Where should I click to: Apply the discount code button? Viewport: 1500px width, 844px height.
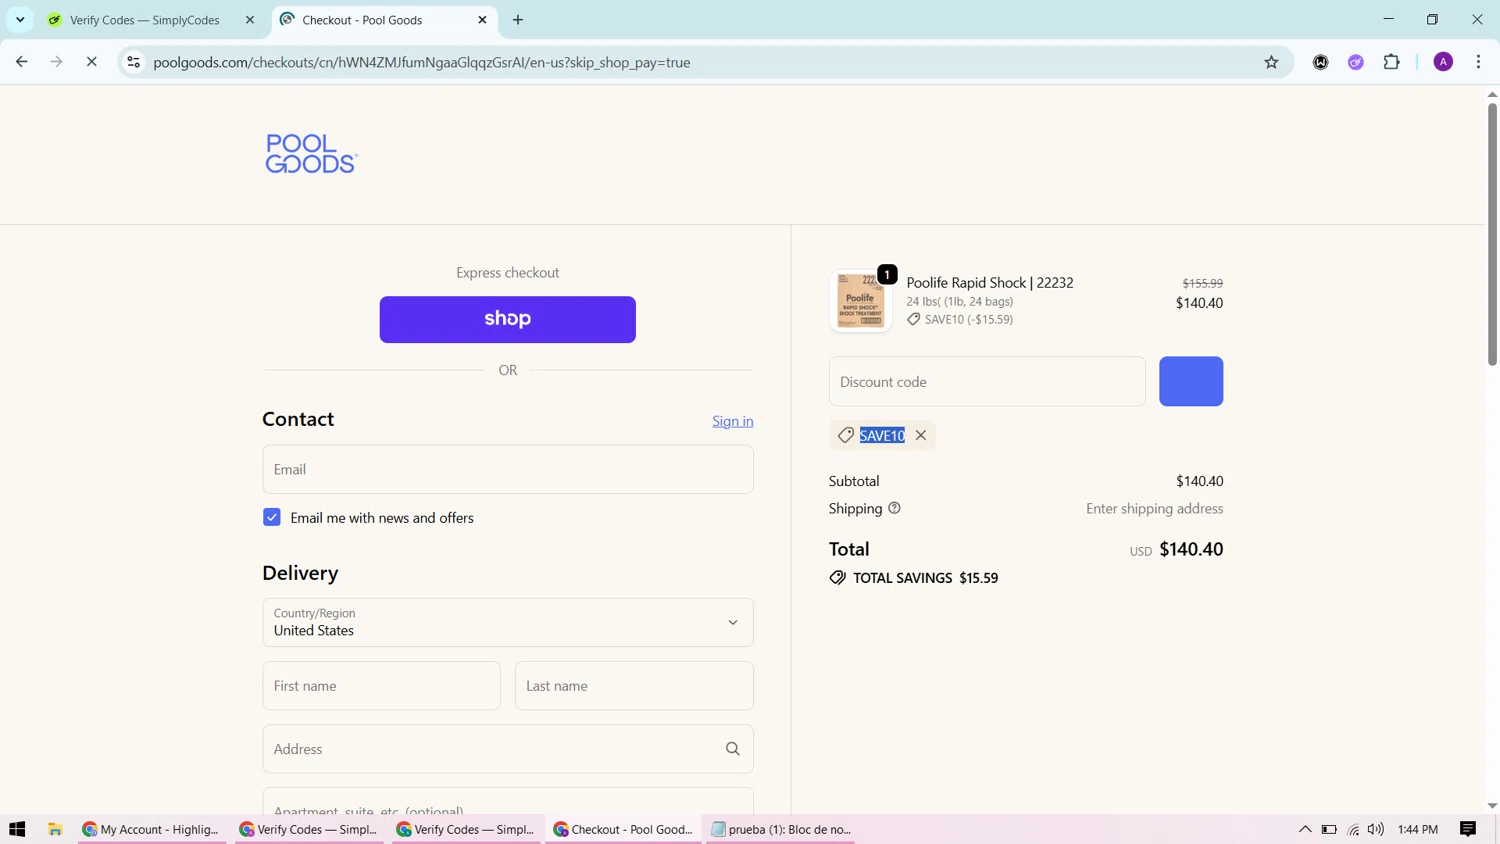[x=1191, y=381]
